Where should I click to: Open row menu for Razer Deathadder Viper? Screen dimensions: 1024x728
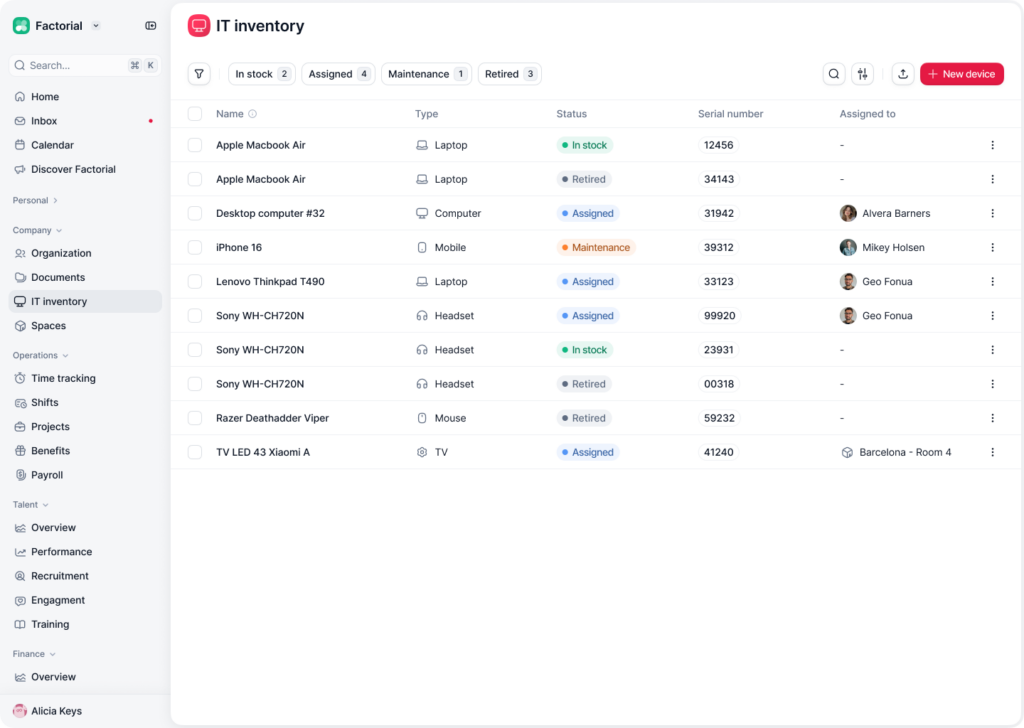point(993,418)
